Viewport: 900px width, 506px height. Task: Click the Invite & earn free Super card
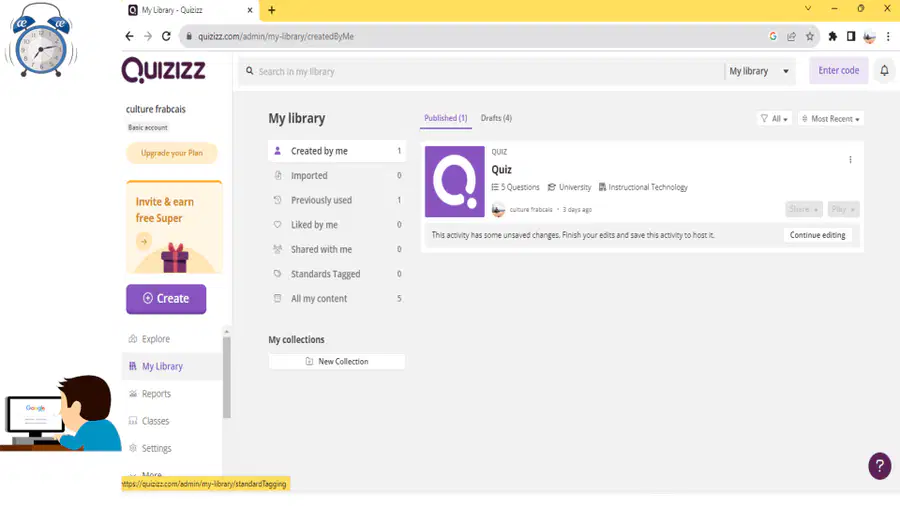174,227
